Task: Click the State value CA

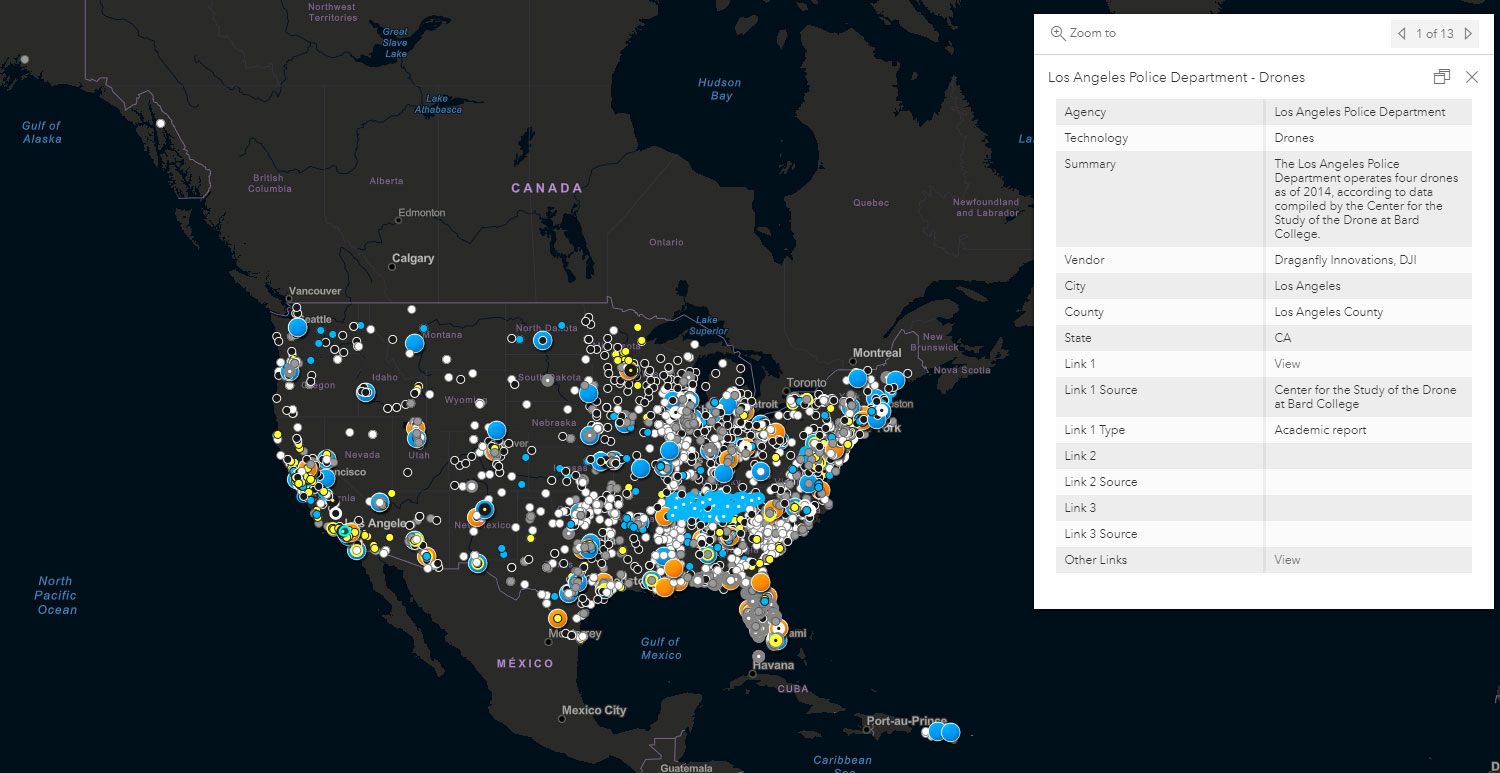Action: point(1283,338)
